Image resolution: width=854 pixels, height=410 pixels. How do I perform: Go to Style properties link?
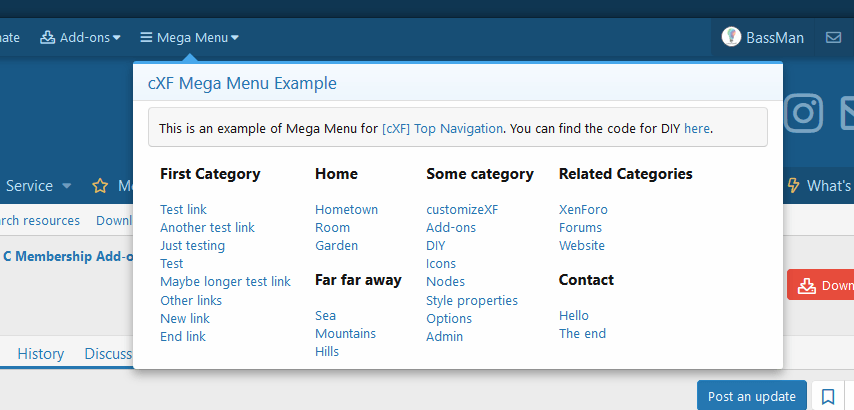(x=471, y=300)
